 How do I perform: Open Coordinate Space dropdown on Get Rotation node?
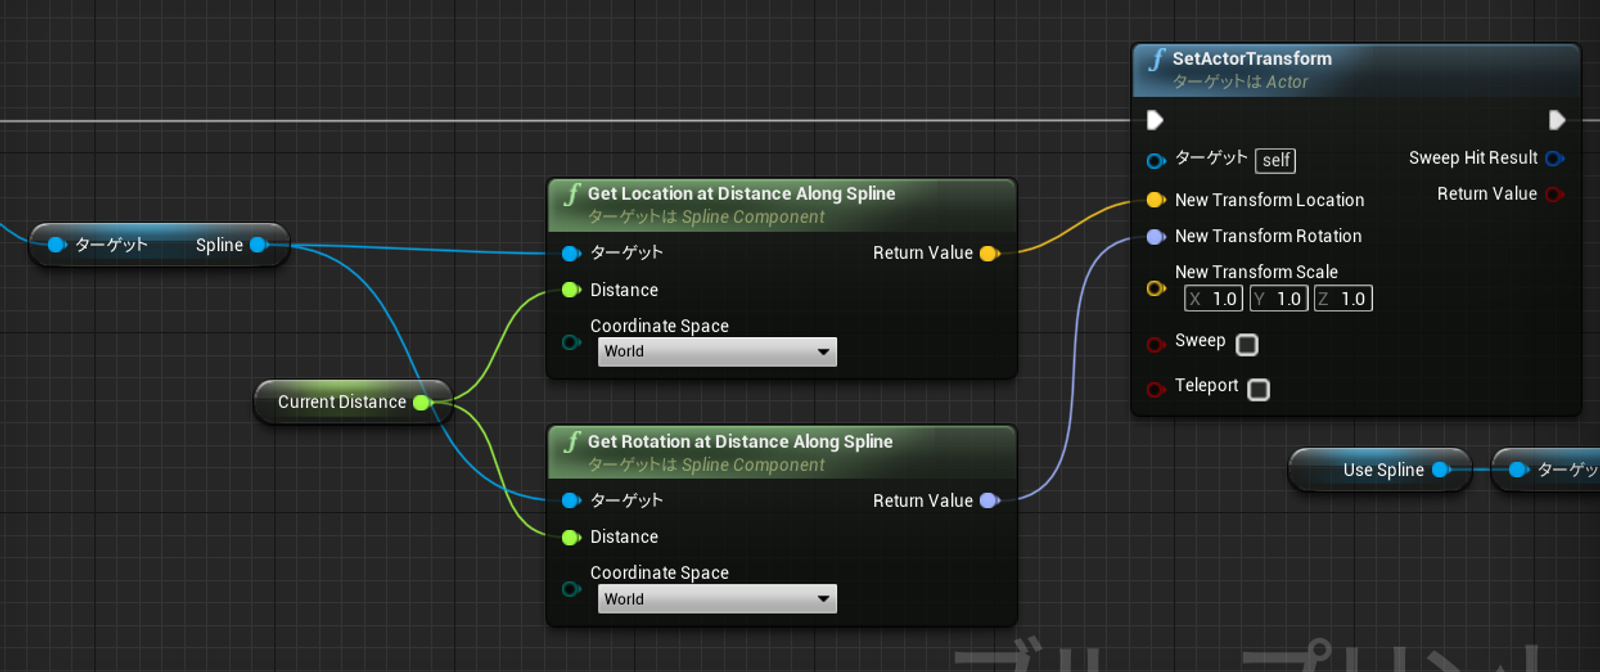coord(717,599)
